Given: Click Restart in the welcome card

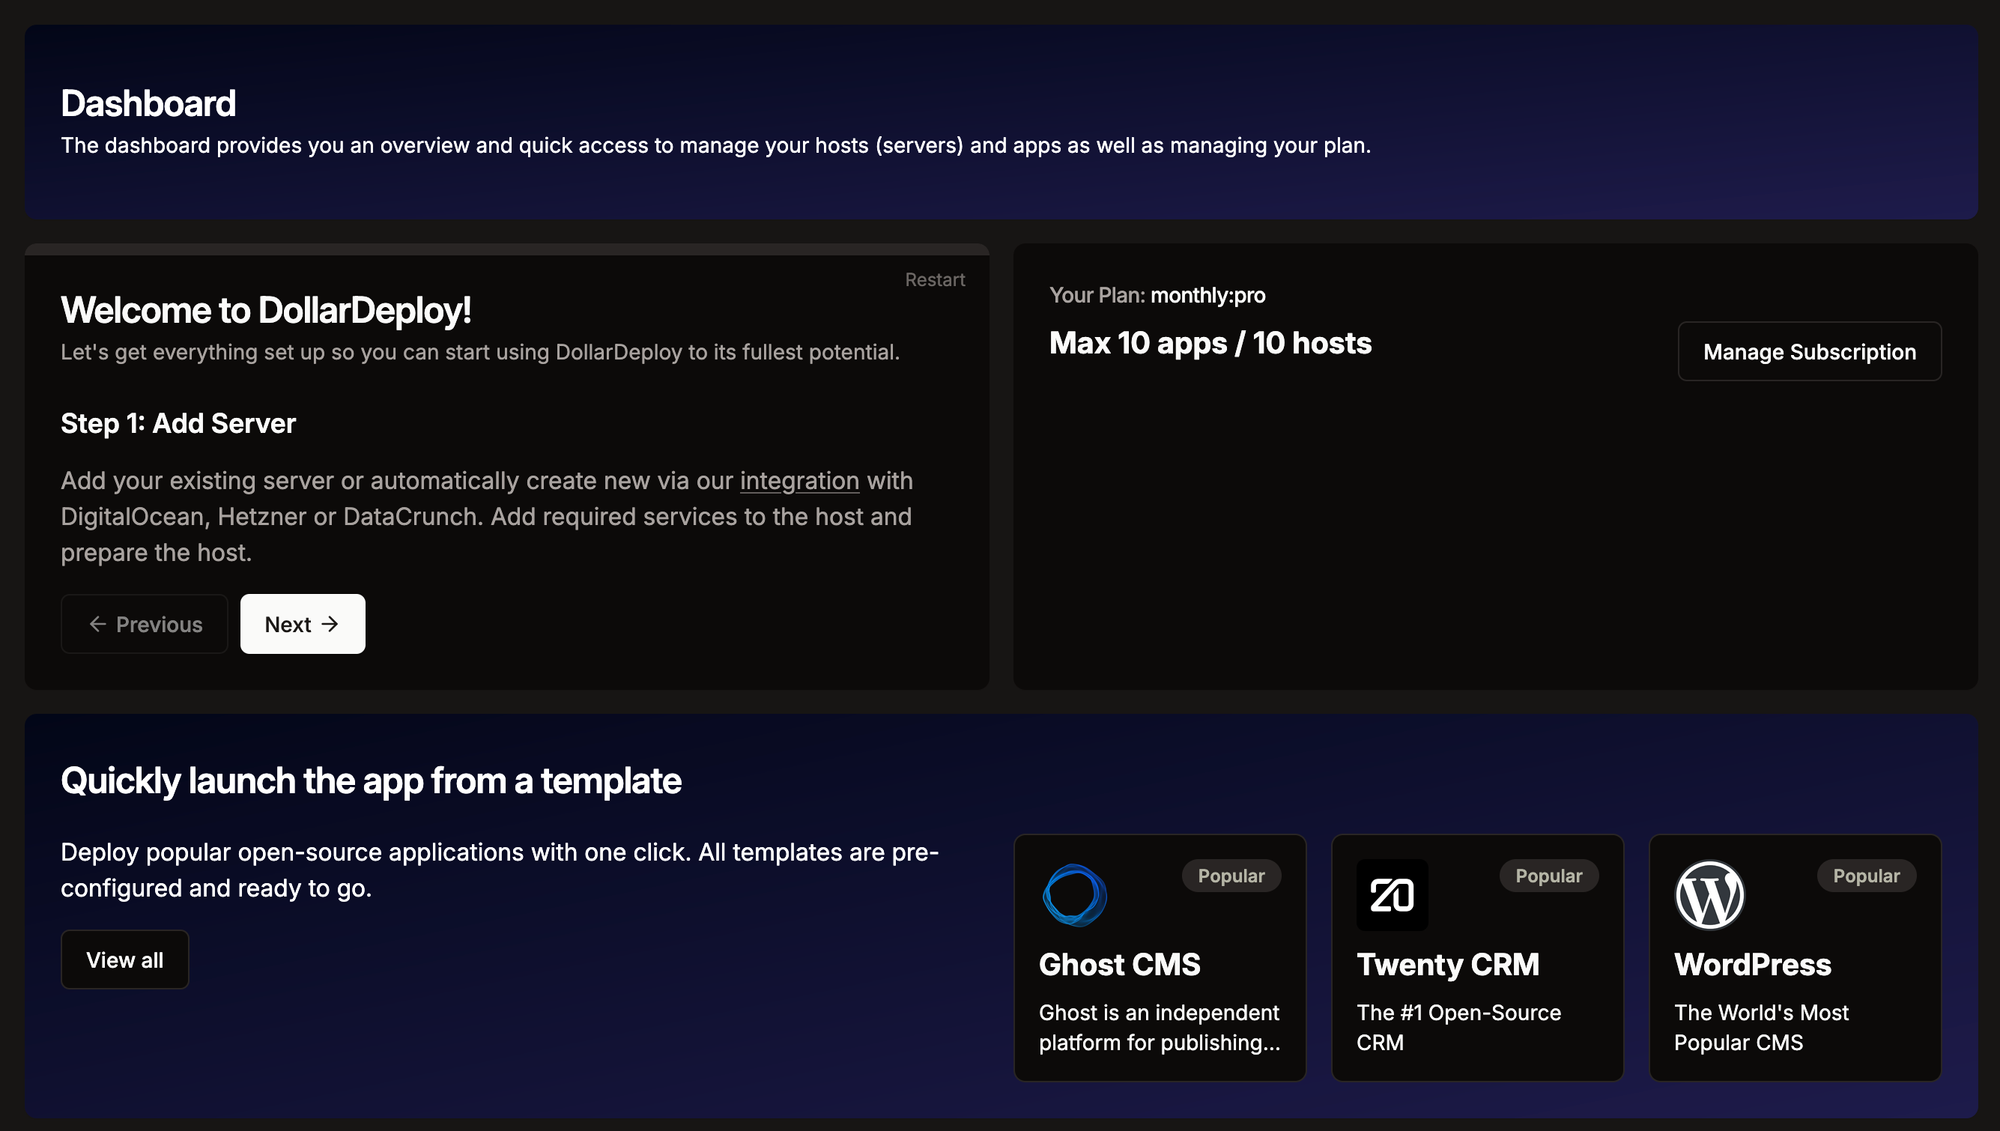Looking at the screenshot, I should coord(935,280).
